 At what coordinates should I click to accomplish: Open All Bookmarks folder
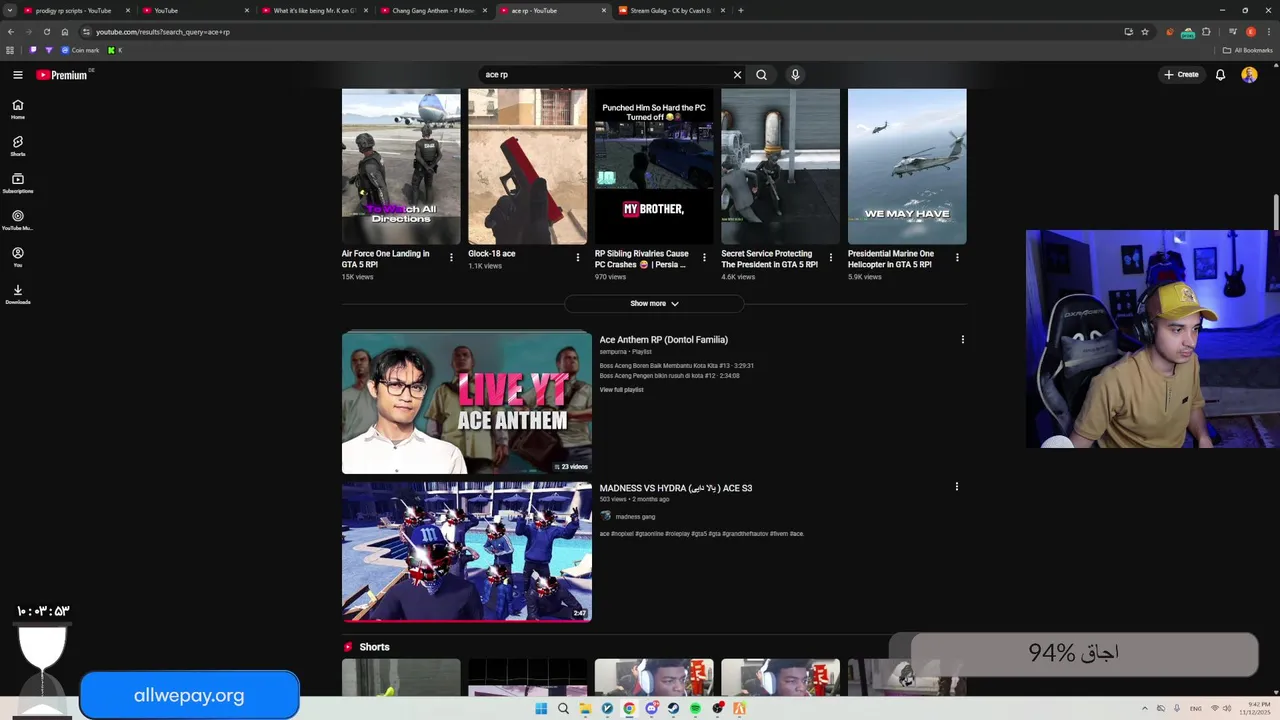click(1248, 50)
